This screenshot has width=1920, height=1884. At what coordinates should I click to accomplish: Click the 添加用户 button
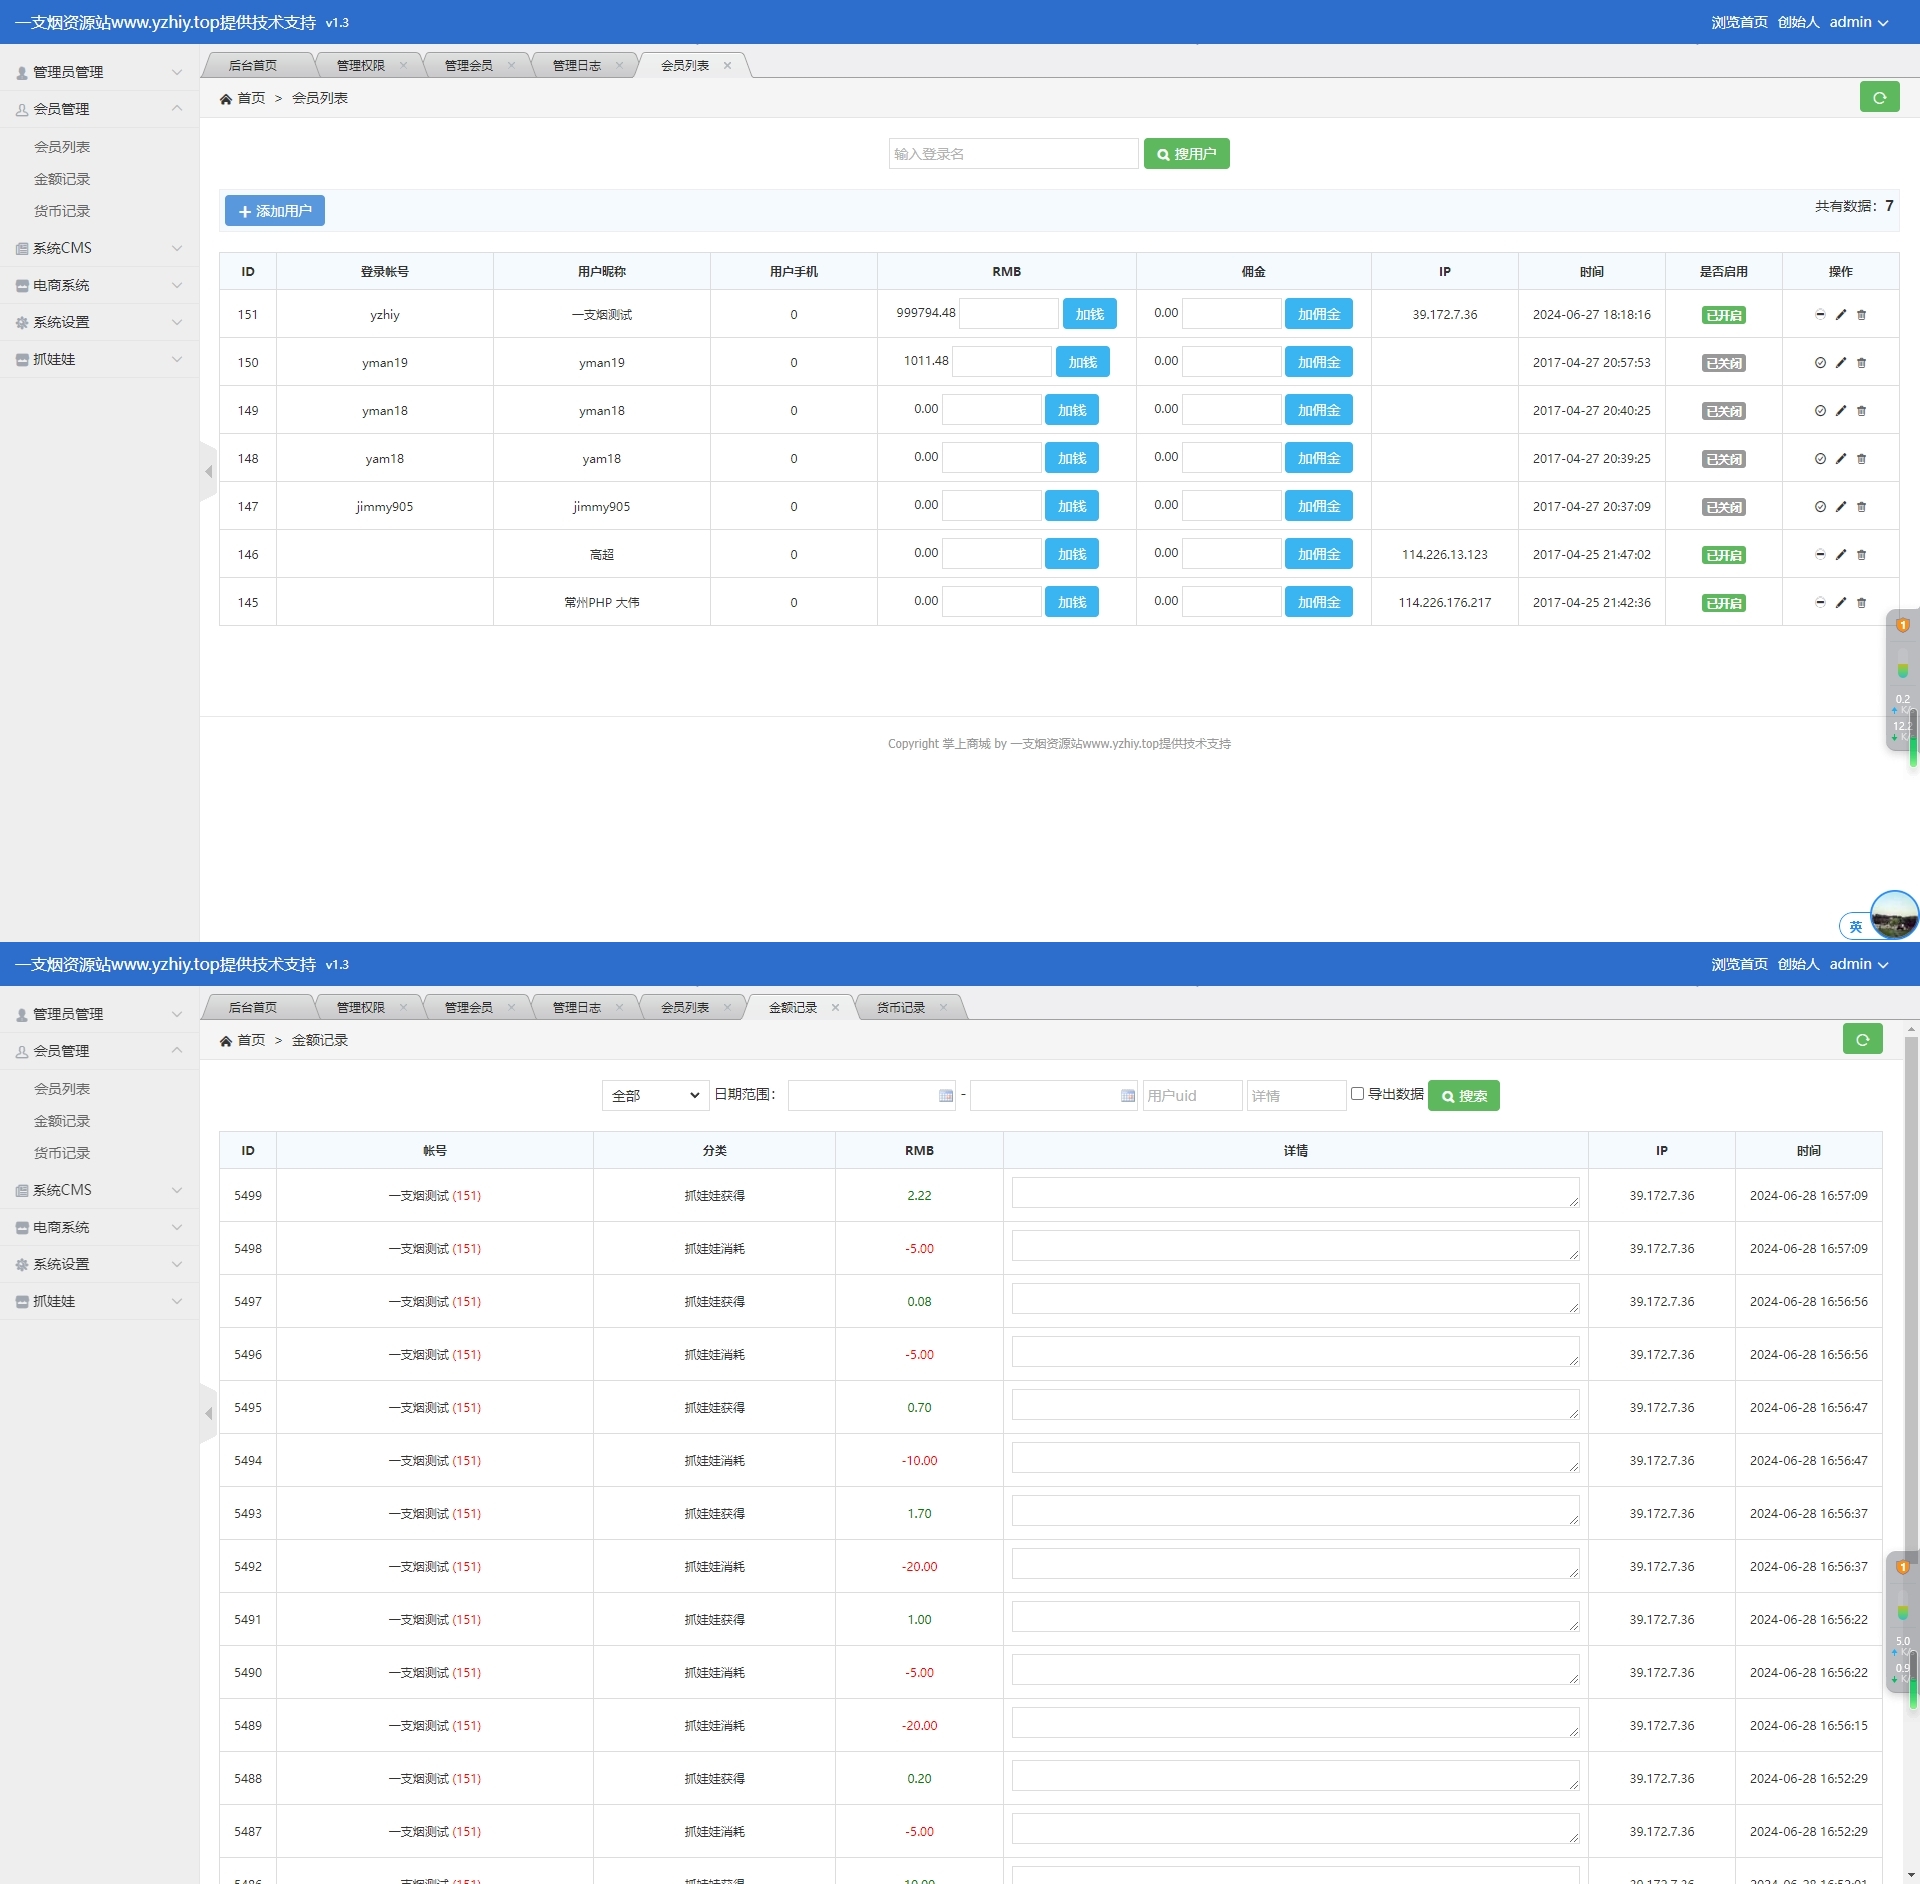tap(275, 211)
